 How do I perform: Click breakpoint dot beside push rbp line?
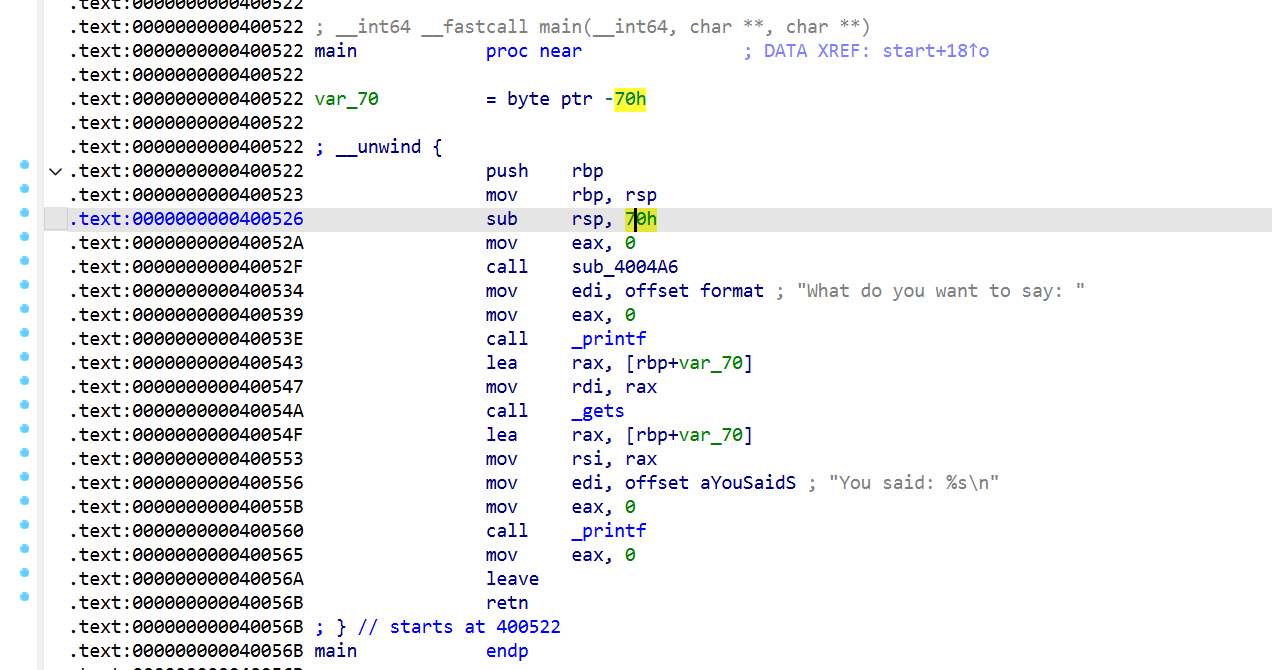(25, 164)
